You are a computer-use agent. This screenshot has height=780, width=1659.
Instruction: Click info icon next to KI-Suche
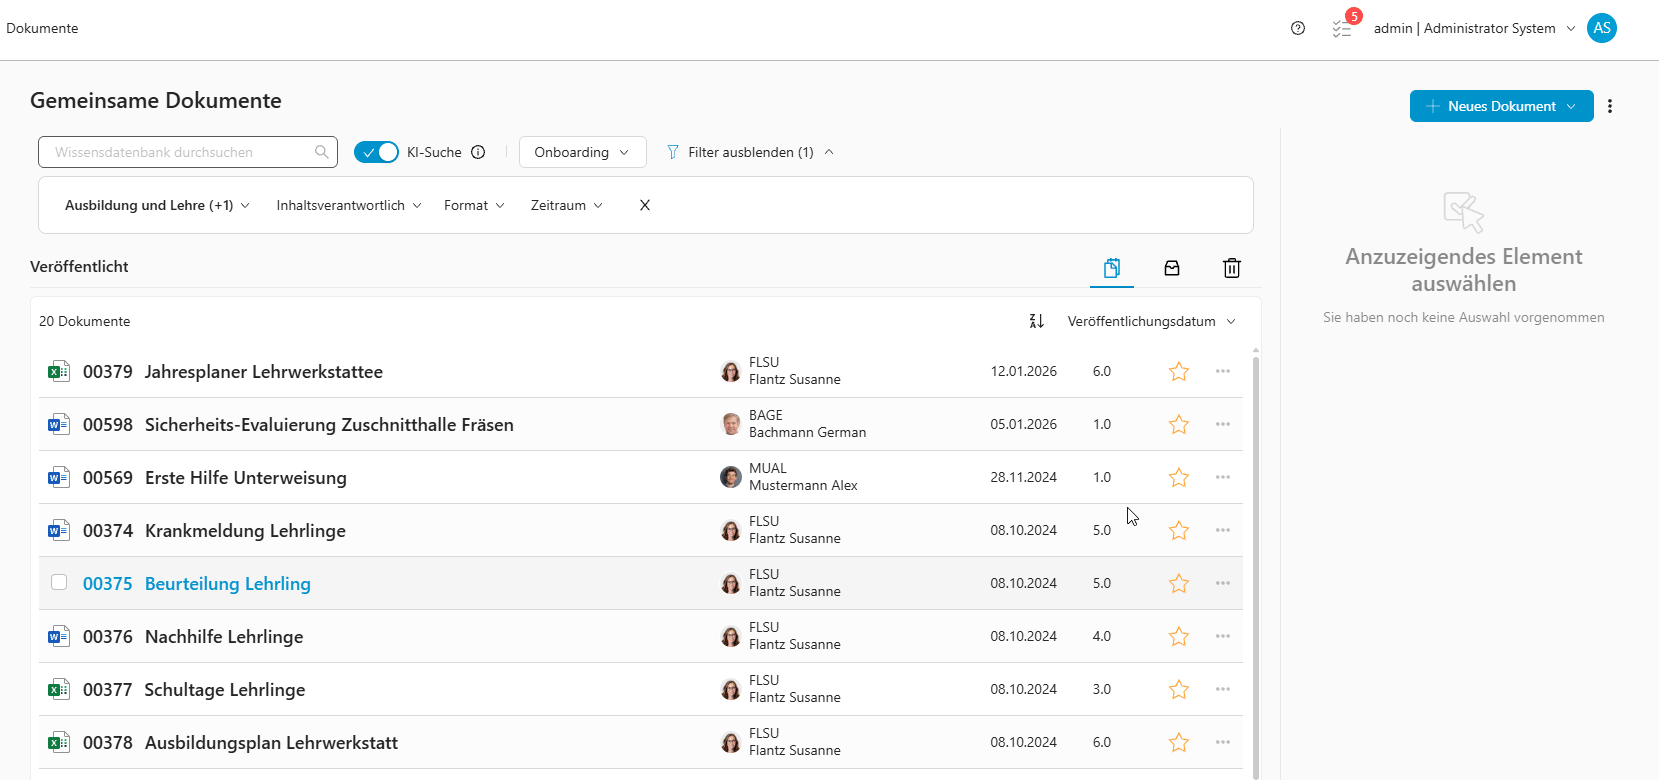(478, 152)
